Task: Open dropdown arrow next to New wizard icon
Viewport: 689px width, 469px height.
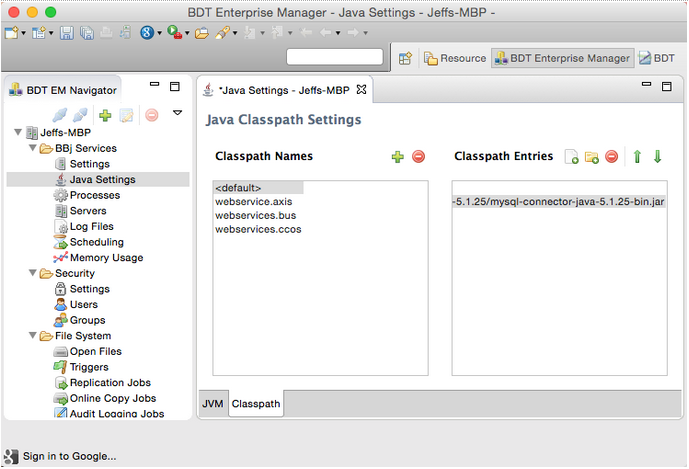Action: (x=23, y=33)
